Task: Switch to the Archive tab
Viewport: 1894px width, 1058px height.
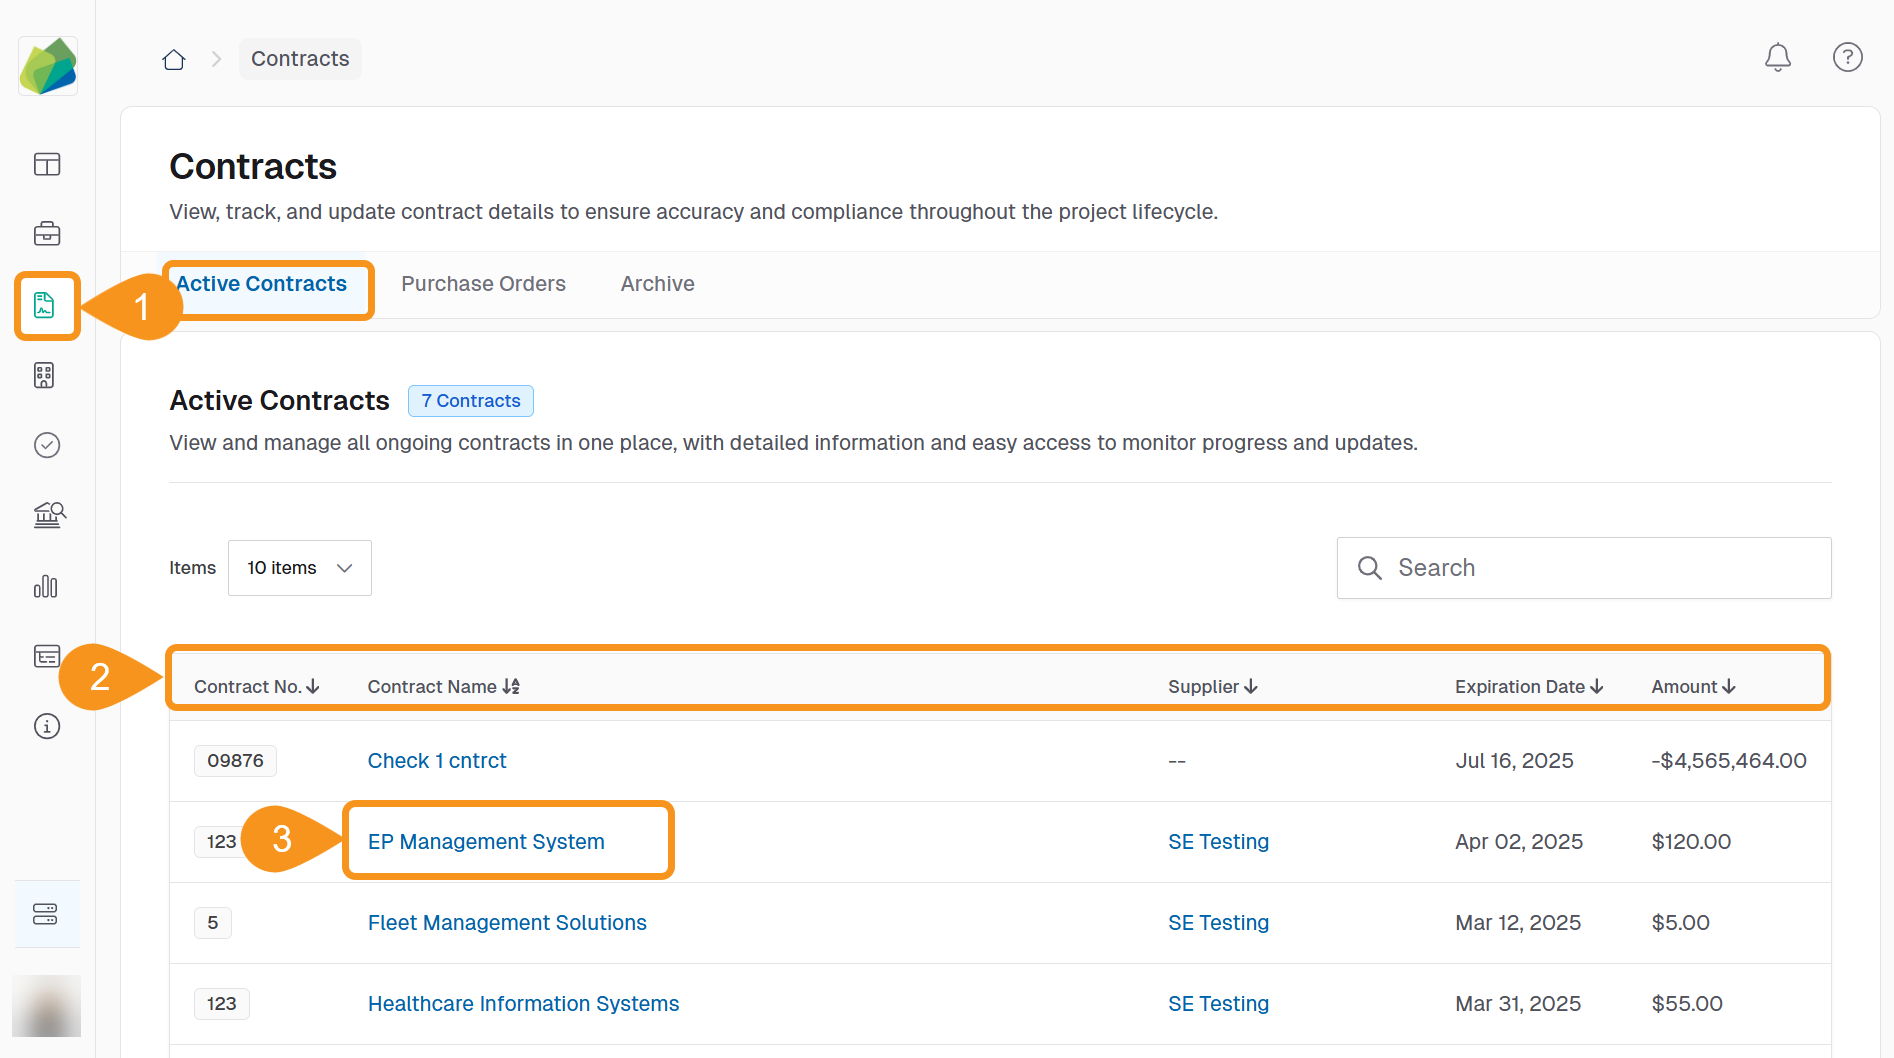Action: pos(657,284)
